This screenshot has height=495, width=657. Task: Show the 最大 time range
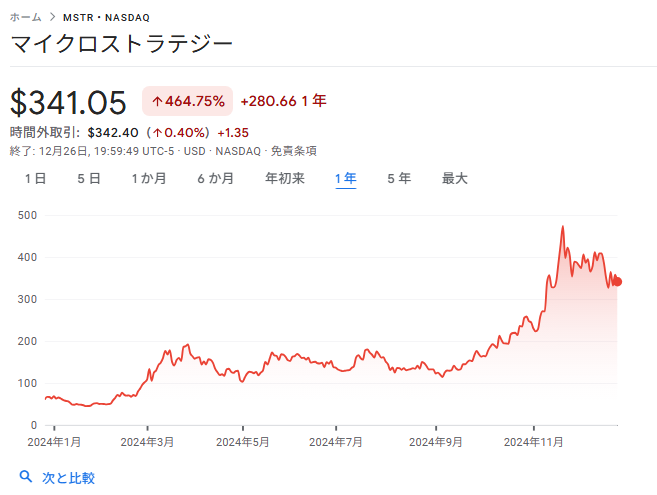(454, 178)
